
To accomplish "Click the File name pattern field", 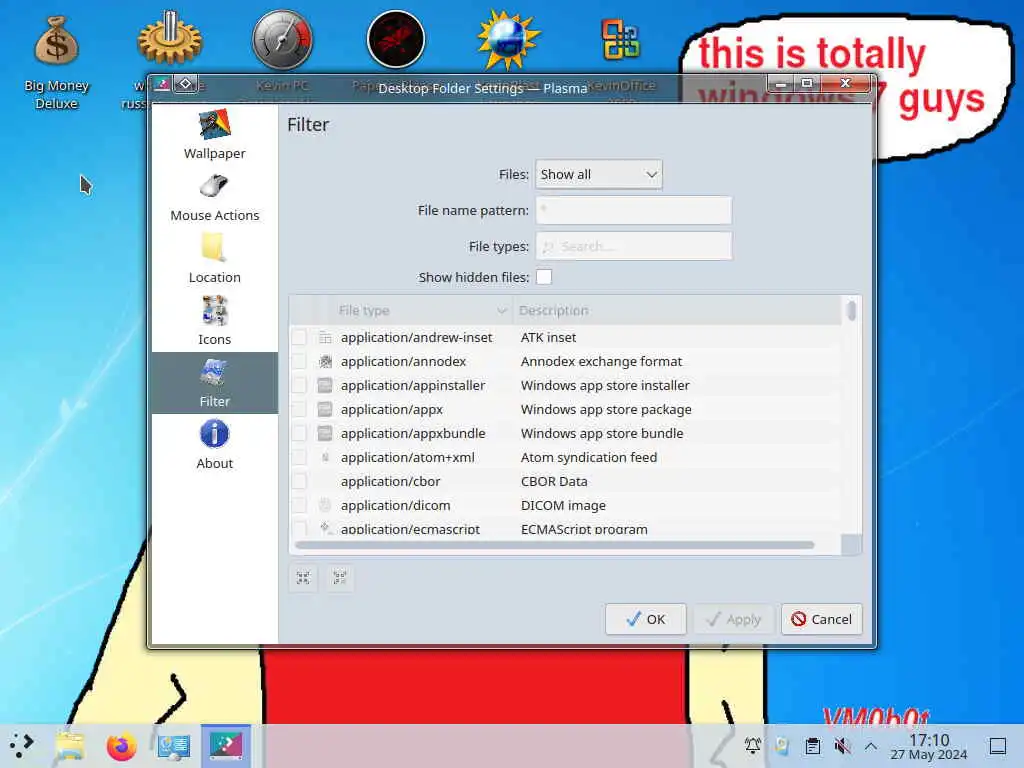I will 633,210.
